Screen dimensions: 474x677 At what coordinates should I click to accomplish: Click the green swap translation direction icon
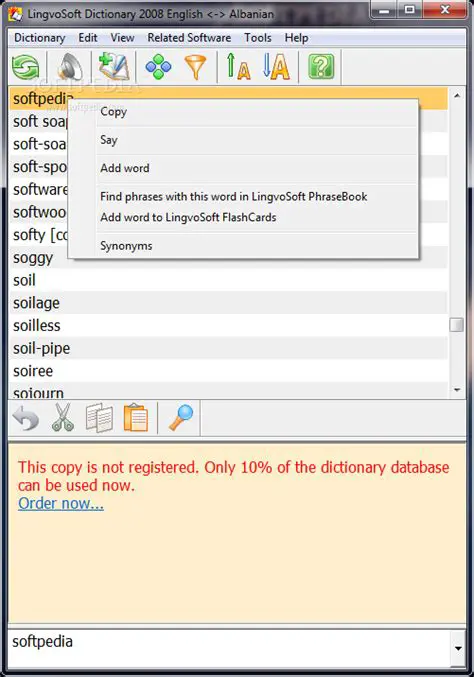[26, 67]
